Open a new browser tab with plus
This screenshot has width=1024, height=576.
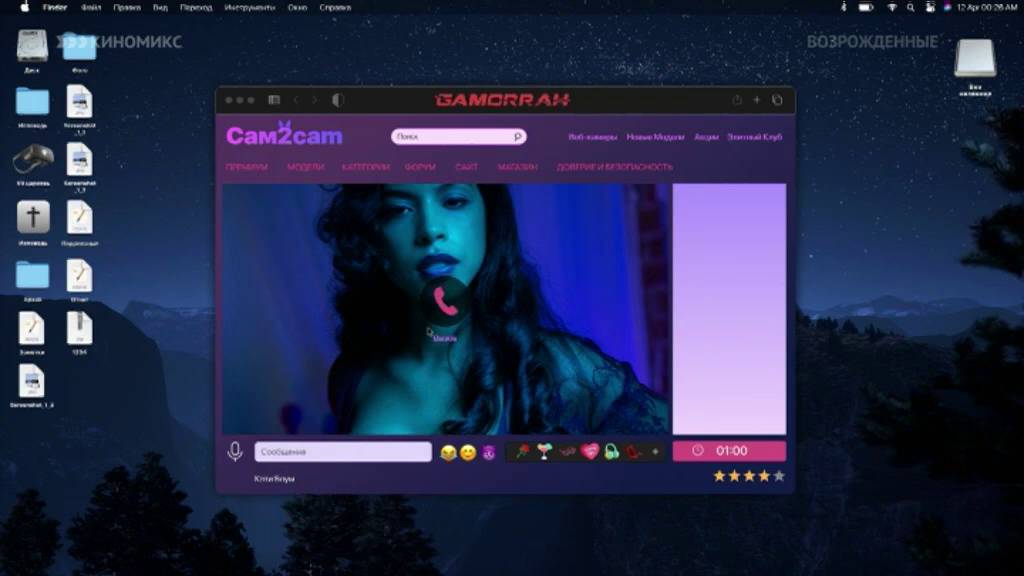(x=757, y=100)
